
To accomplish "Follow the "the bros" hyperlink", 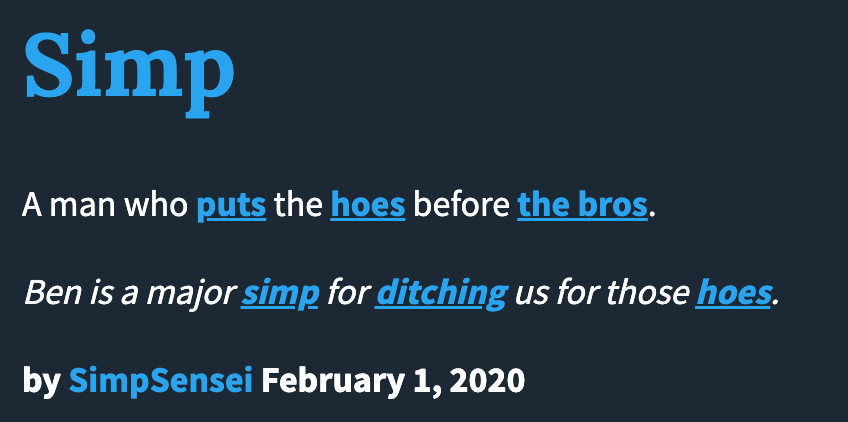I will coord(582,206).
